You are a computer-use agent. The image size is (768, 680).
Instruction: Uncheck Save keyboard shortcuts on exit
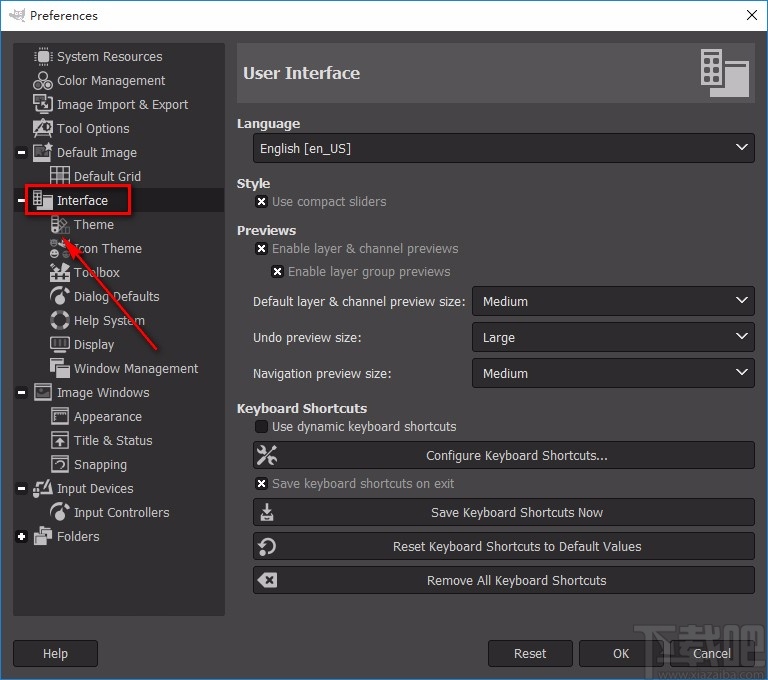pyautogui.click(x=261, y=484)
